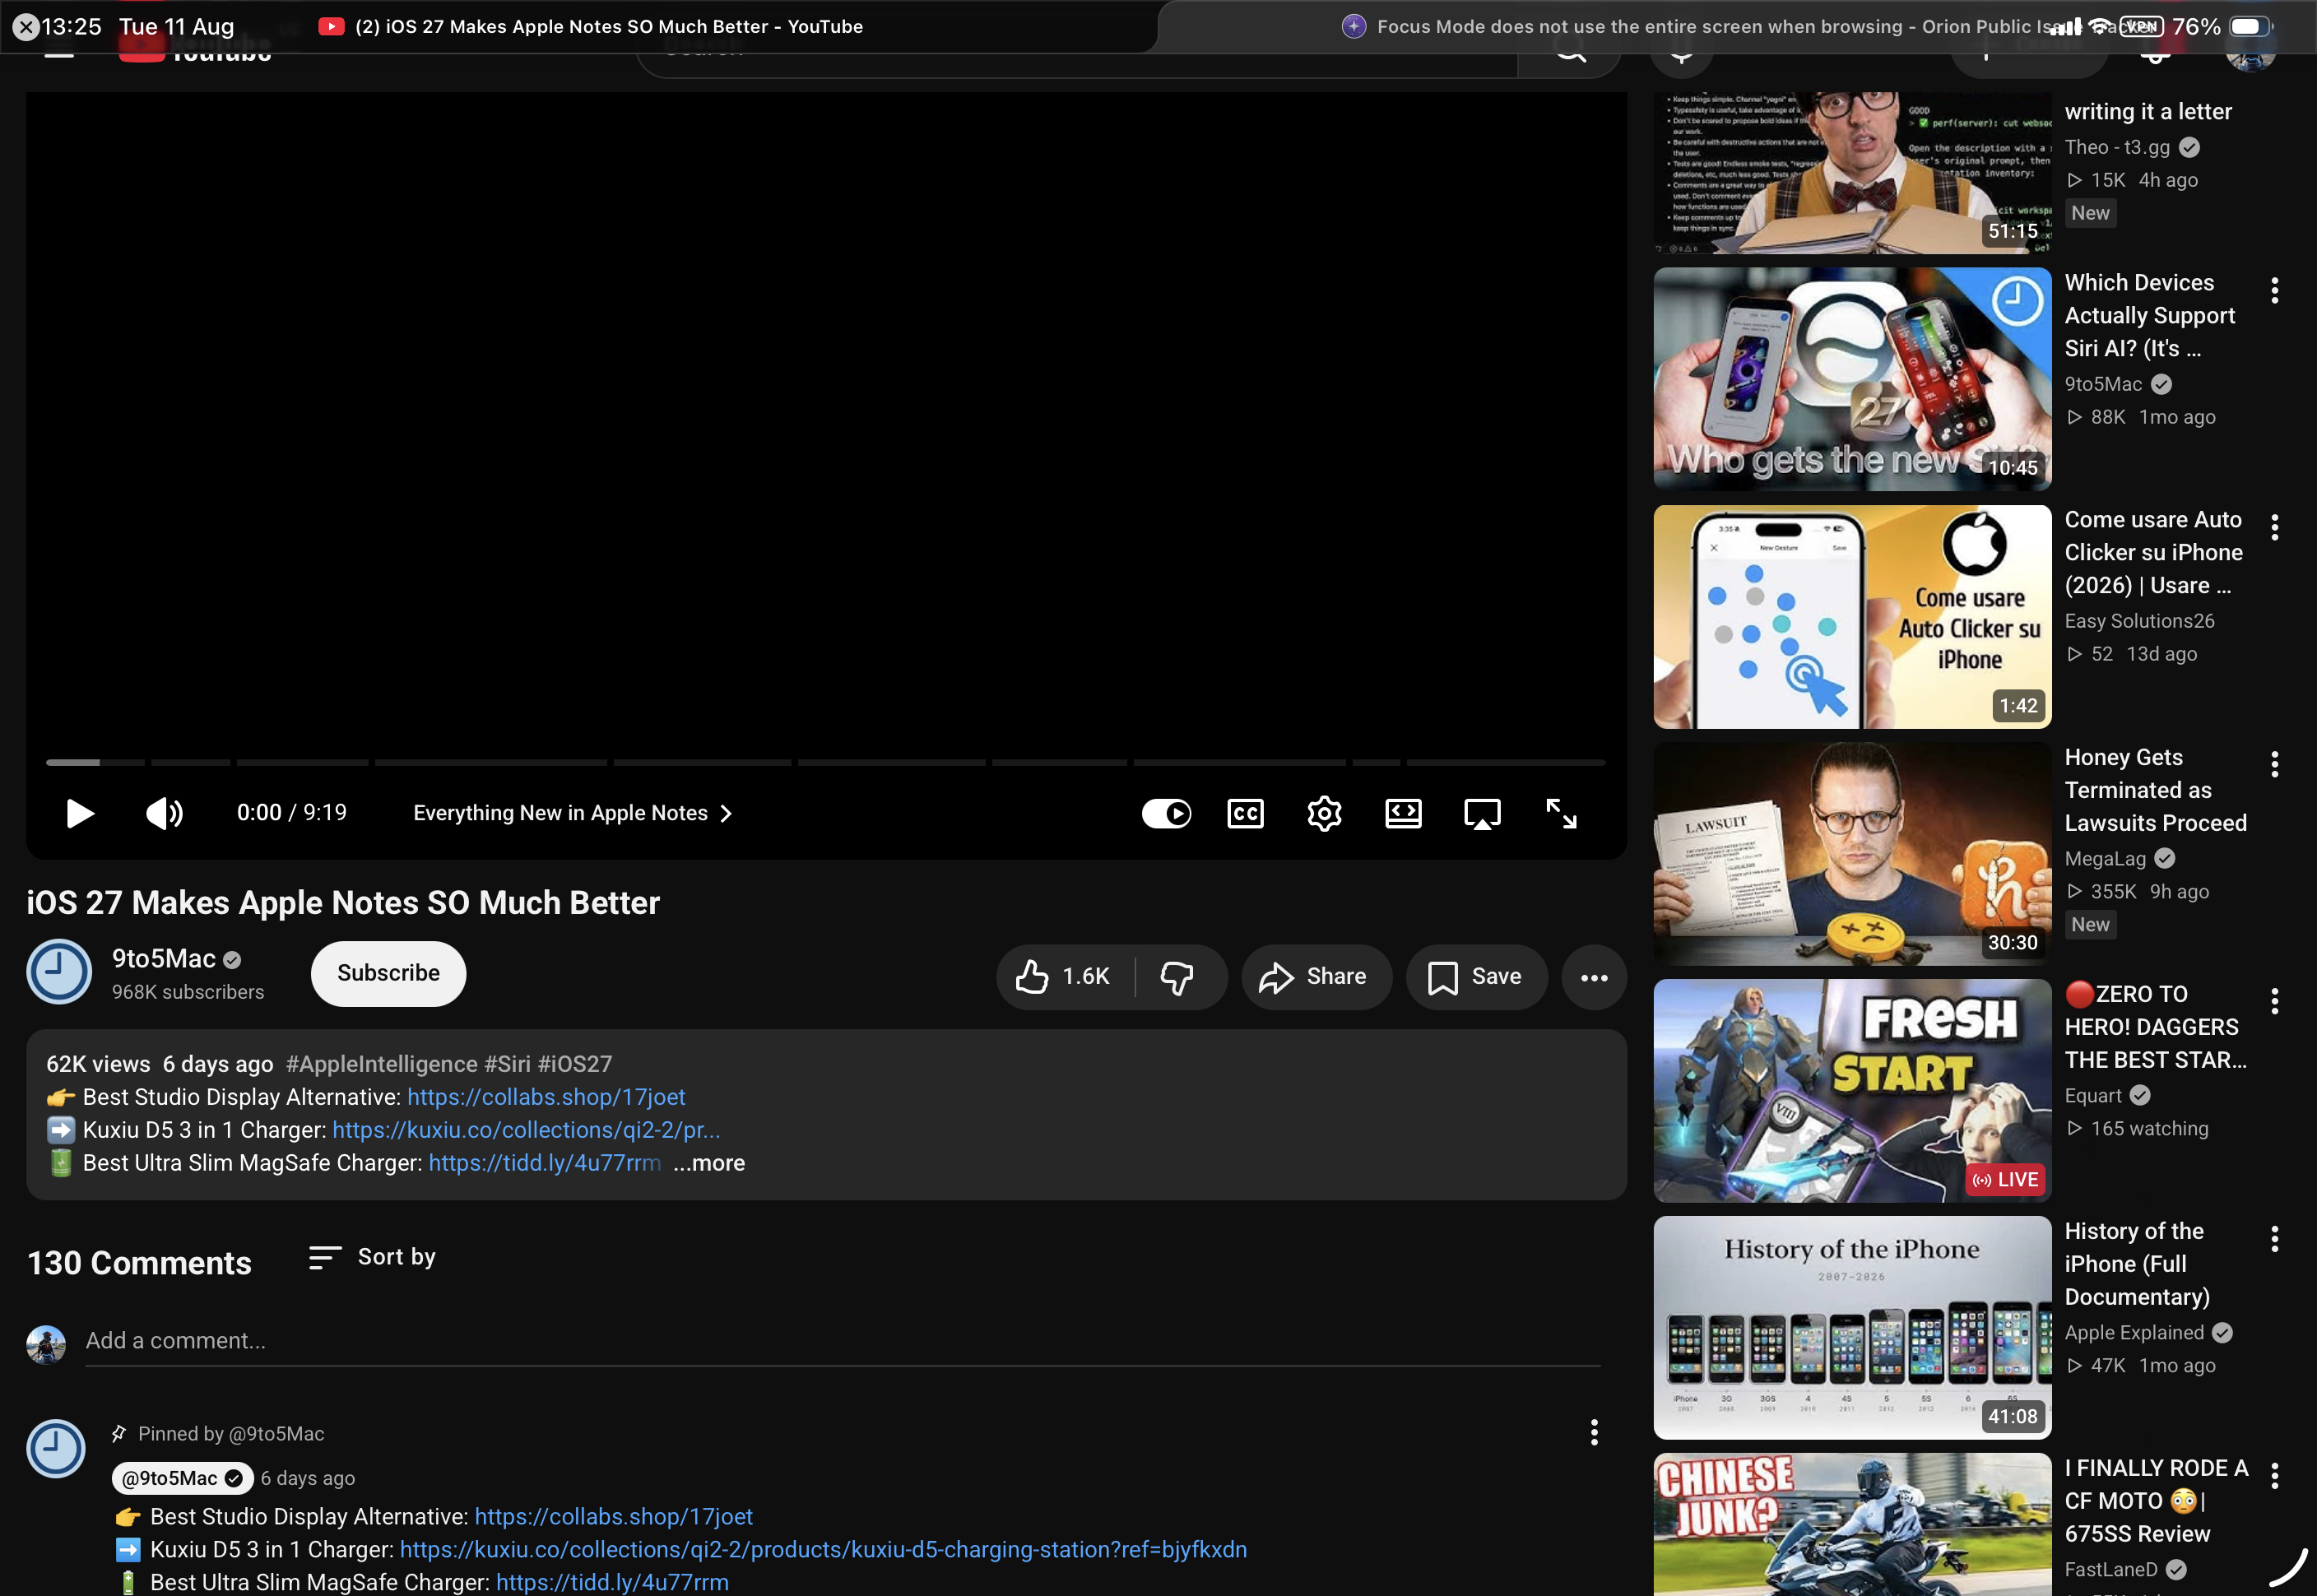Viewport: 2317px width, 1596px height.
Task: Click the '0:00 / 9:19' time display
Action: point(292,812)
